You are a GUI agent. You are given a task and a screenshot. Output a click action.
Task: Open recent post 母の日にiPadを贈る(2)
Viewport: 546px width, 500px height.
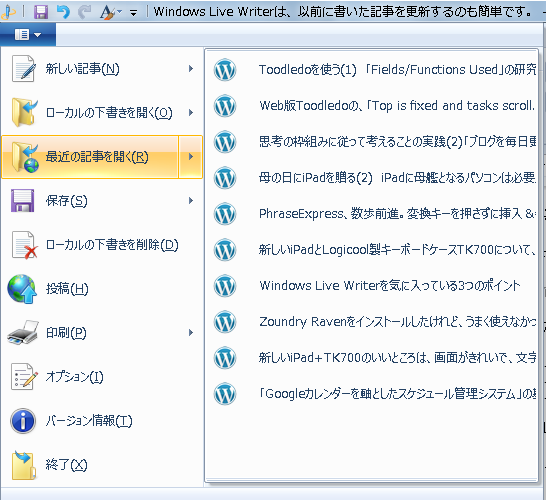(372, 178)
